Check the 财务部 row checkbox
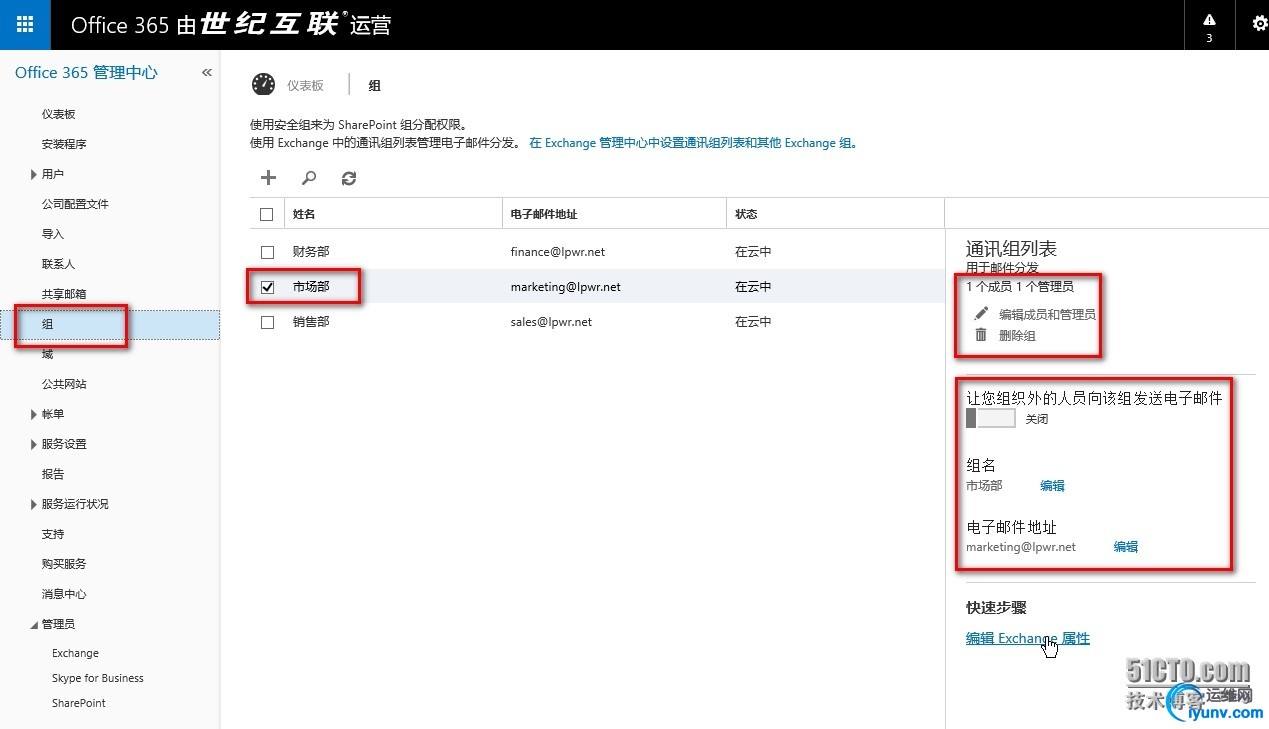Screen dimensions: 1269x729 click(267, 252)
